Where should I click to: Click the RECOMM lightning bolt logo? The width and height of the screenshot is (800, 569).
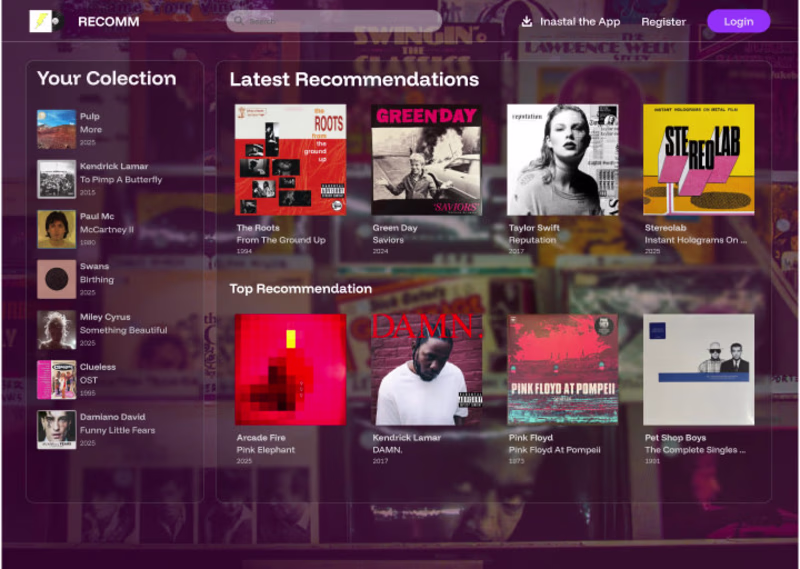coord(46,21)
